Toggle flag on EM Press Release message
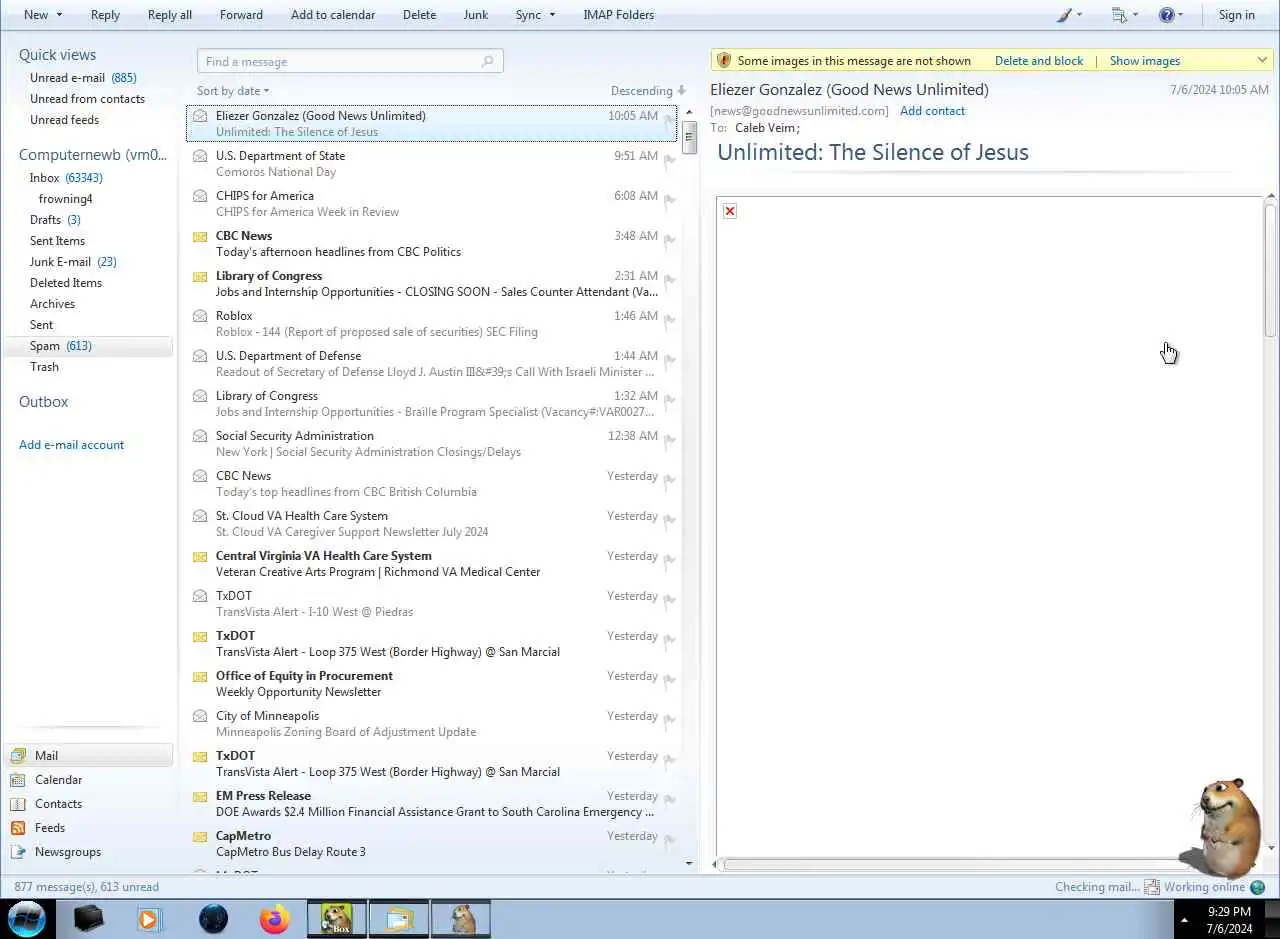Screen dimensions: 1280x939 click(x=670, y=800)
